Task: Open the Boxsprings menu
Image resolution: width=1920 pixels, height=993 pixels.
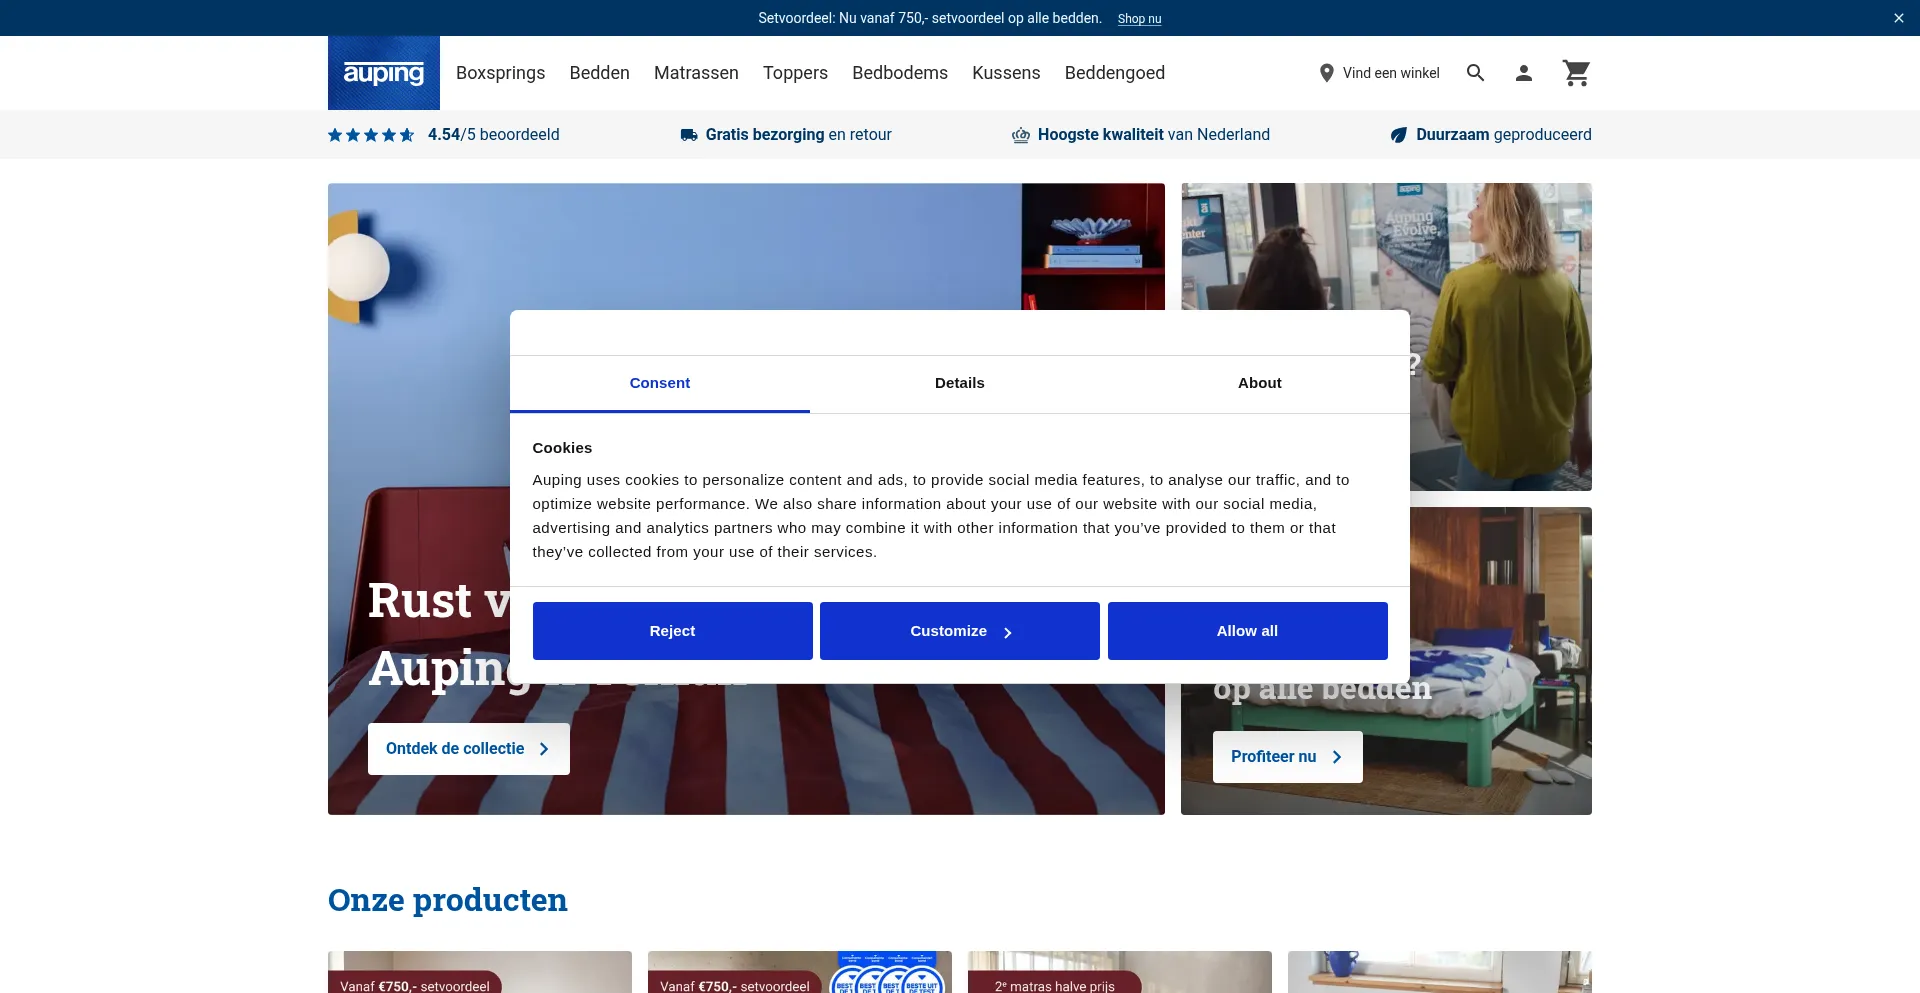Action: (501, 73)
